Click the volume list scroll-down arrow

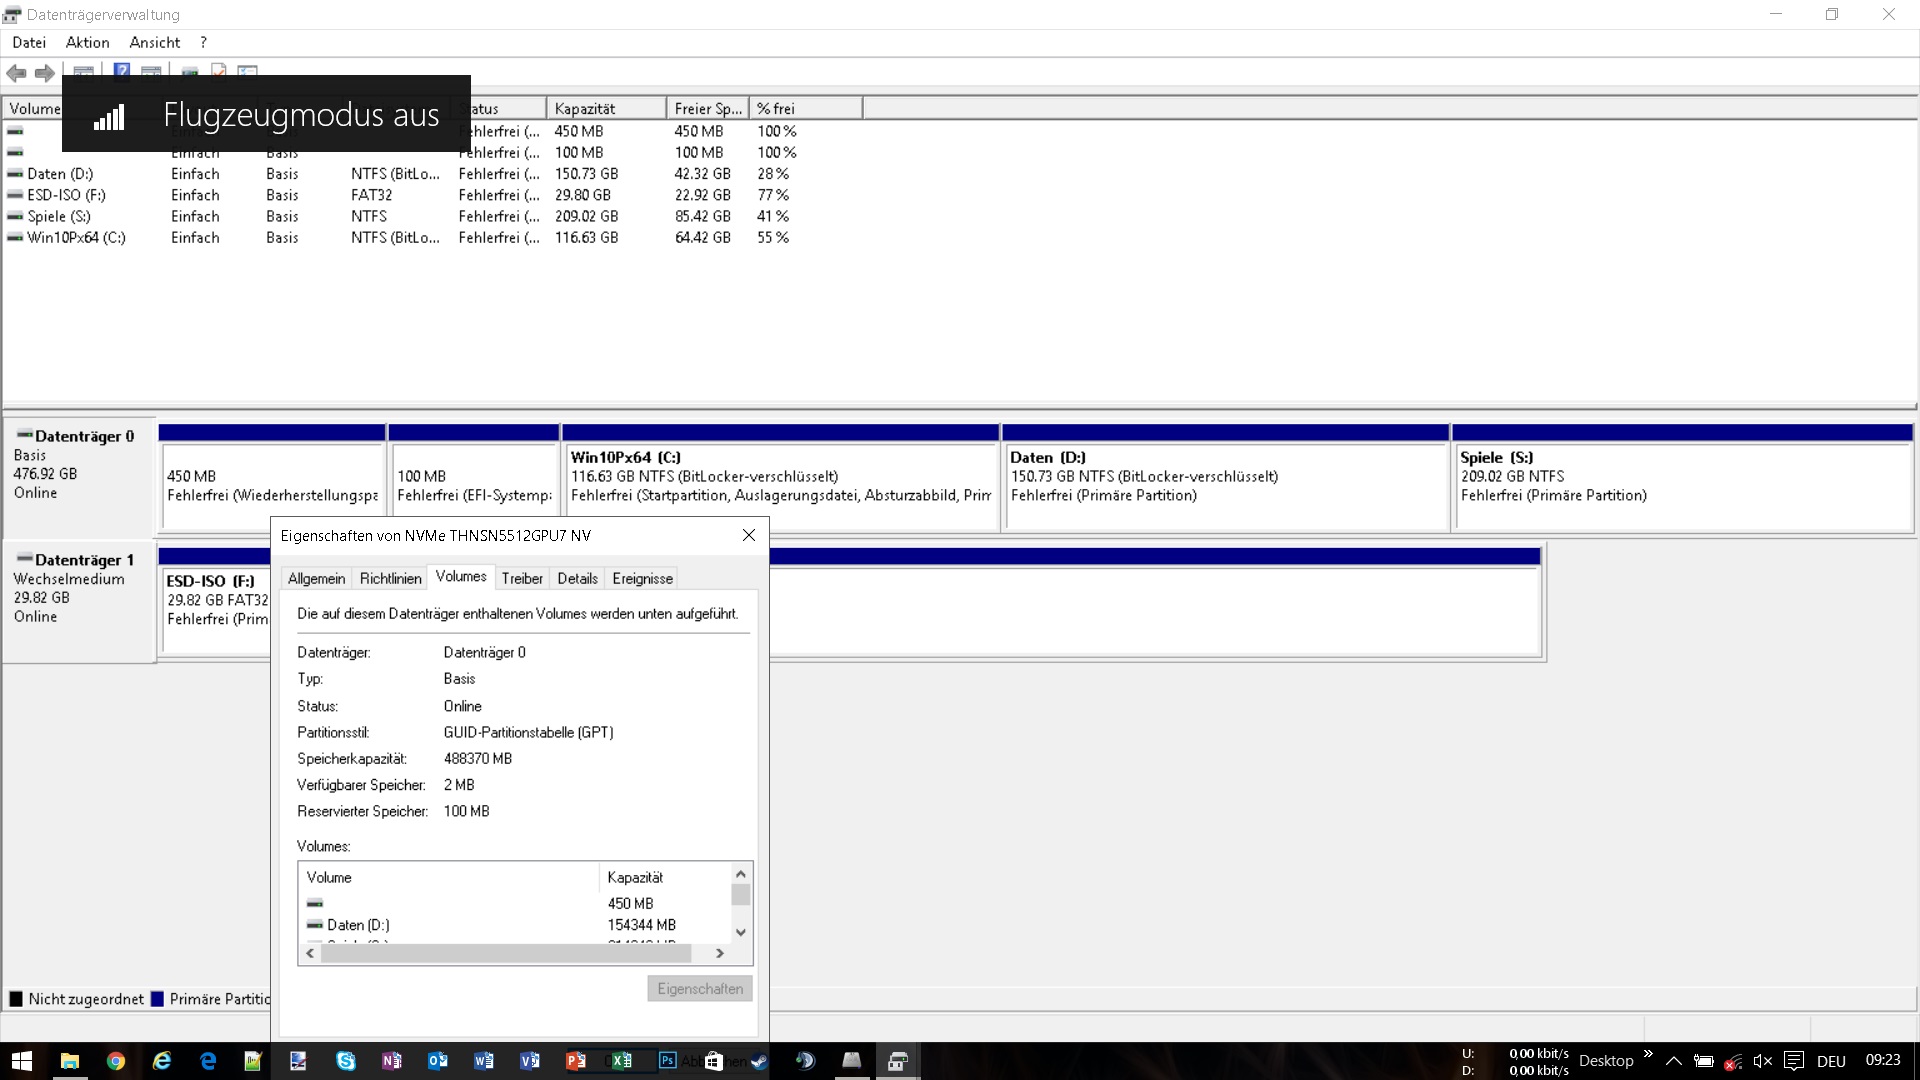pyautogui.click(x=741, y=932)
